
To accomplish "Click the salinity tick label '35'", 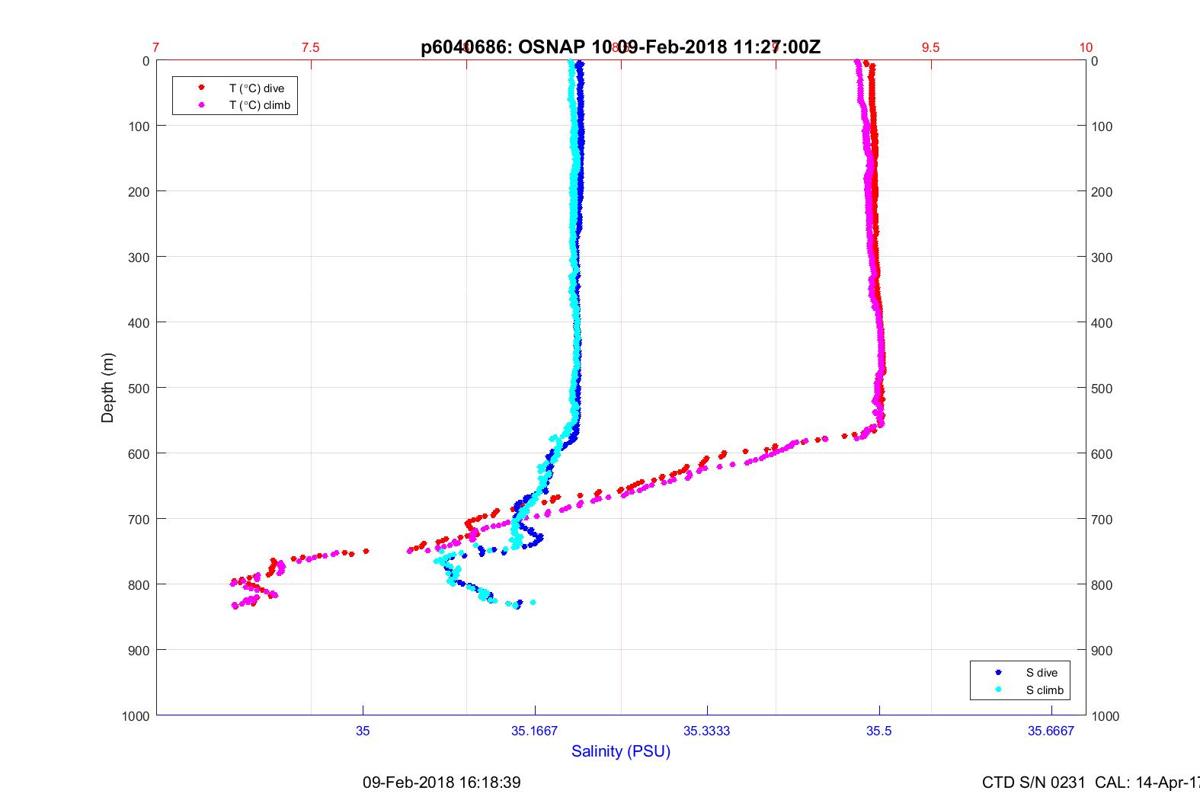I will (x=363, y=731).
